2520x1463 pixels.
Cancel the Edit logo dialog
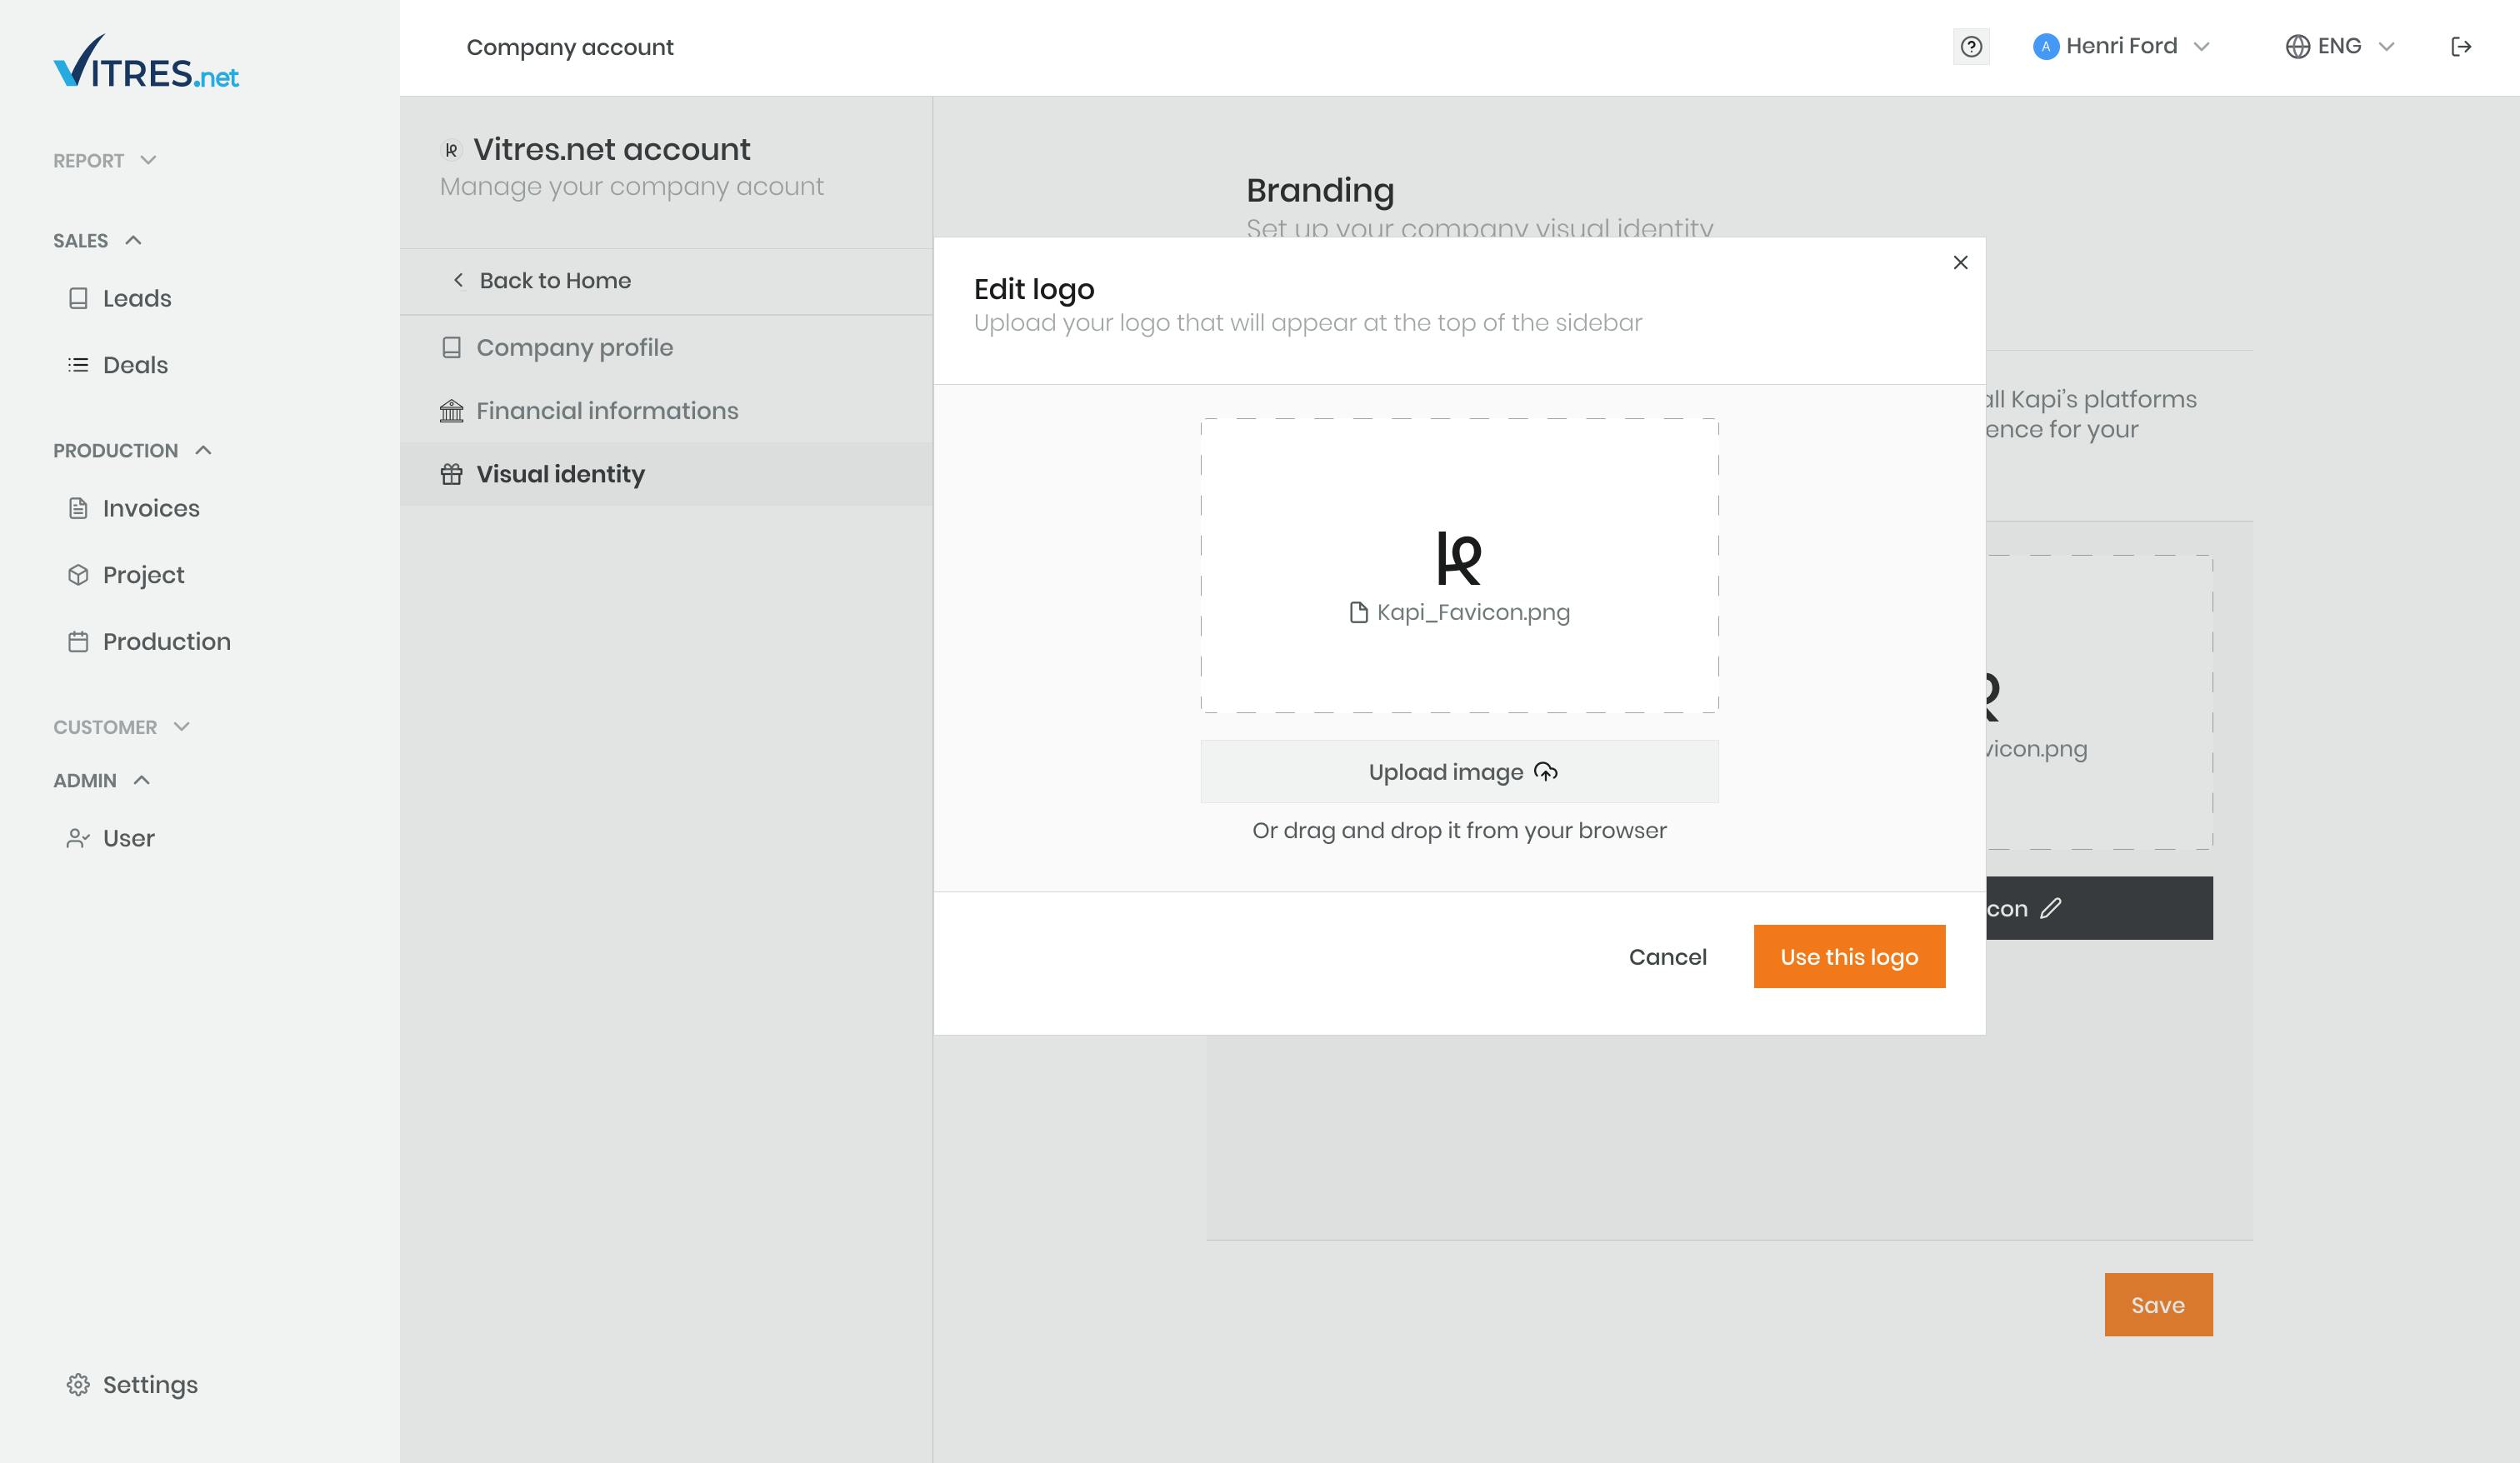point(1667,957)
